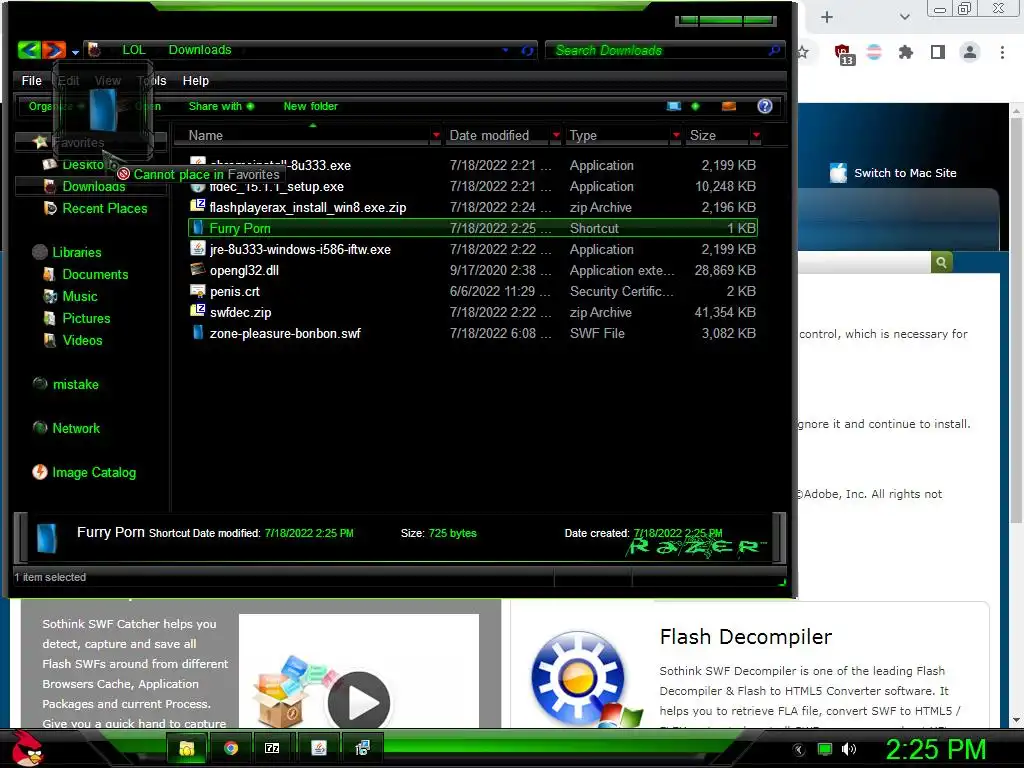The height and width of the screenshot is (768, 1024).
Task: Click the search magnifier in Explorer
Action: tap(774, 50)
